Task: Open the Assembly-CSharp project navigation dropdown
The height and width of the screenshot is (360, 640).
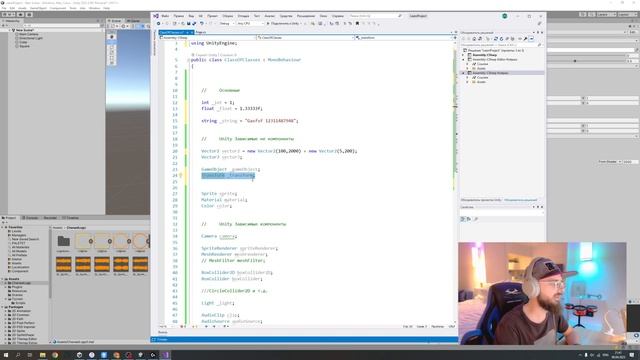Action: [208, 38]
